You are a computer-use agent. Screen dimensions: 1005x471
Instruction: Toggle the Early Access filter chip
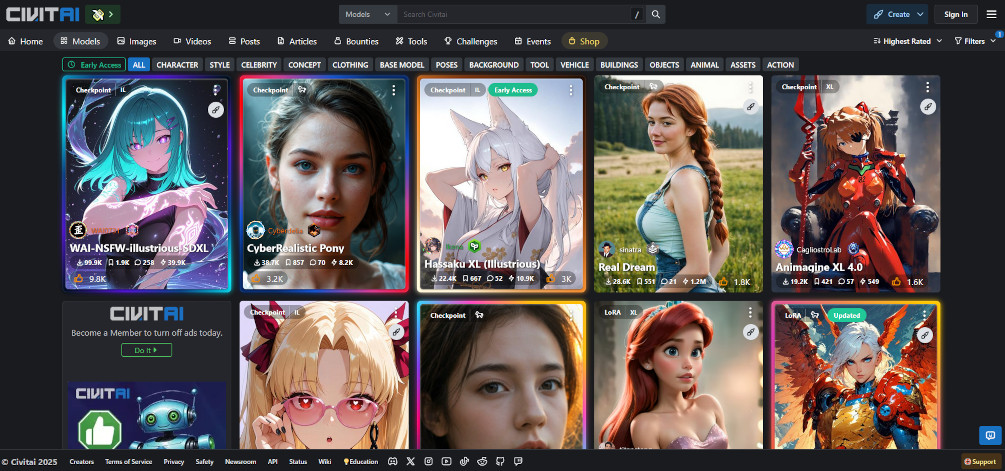coord(94,65)
